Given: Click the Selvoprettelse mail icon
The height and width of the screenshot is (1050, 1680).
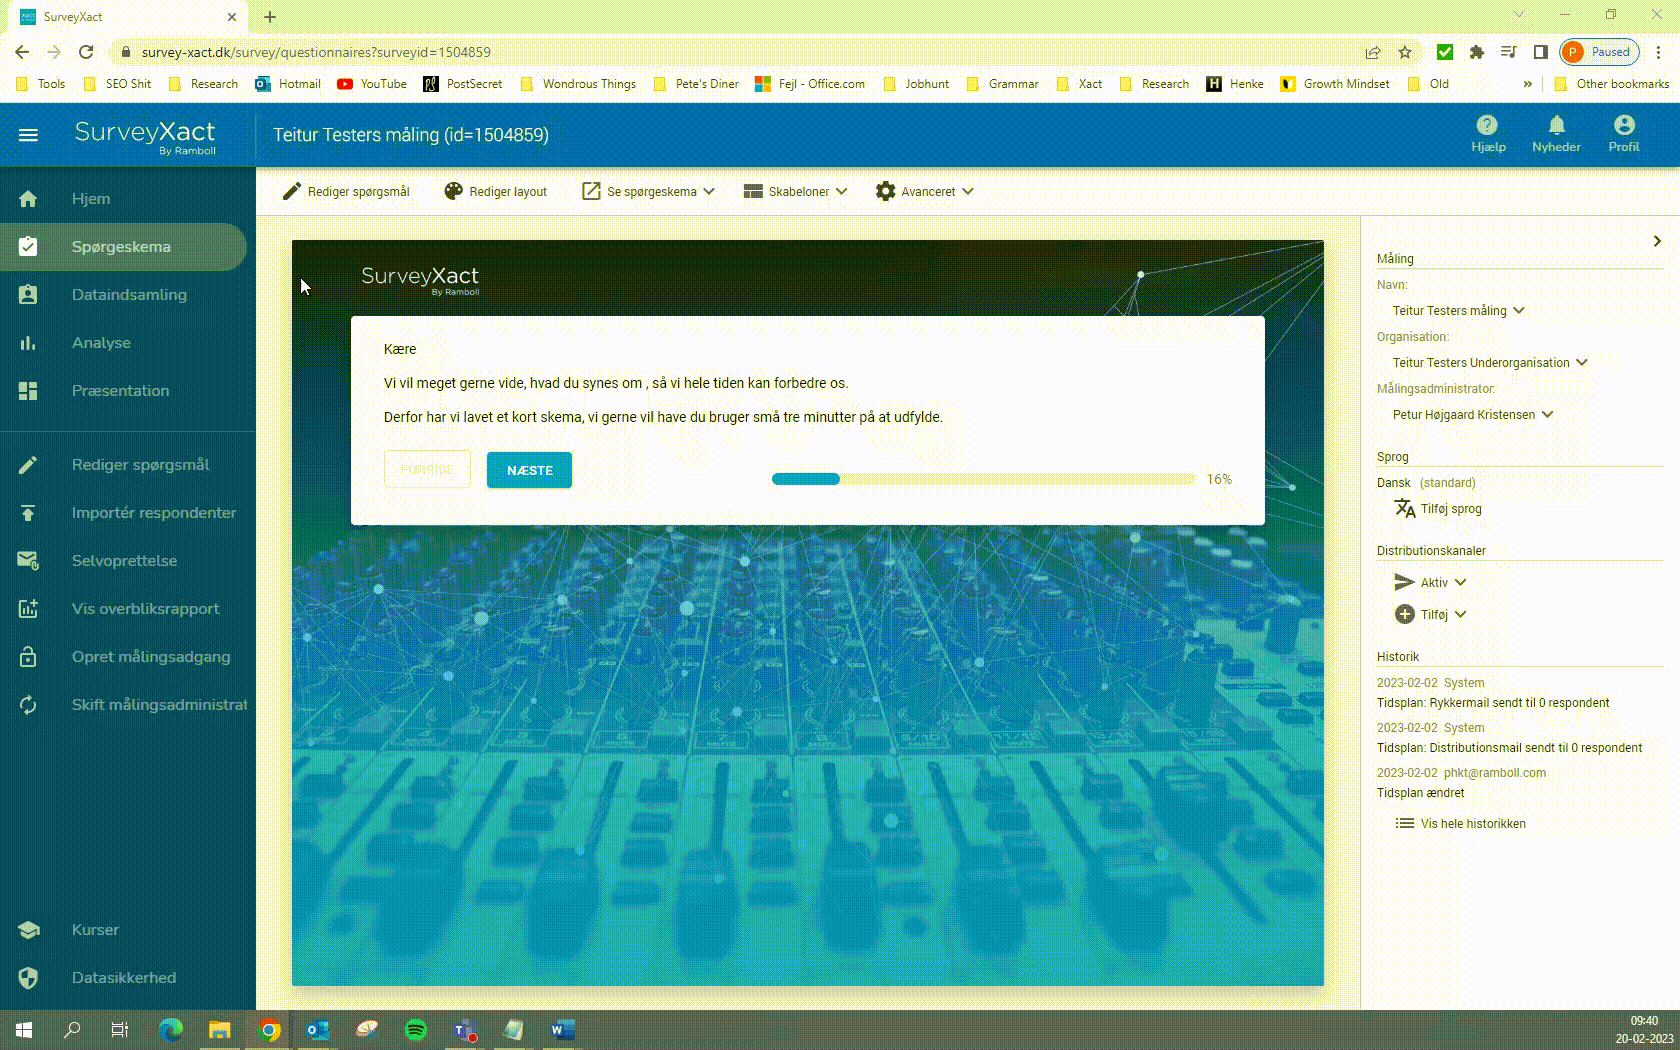Looking at the screenshot, I should pyautogui.click(x=28, y=561).
